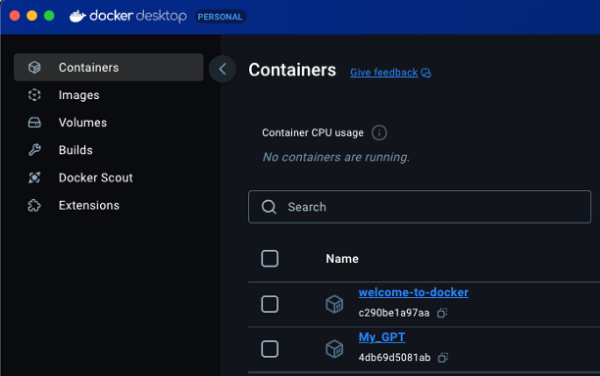
Task: Collapse the sidebar with the chevron button
Action: click(223, 69)
